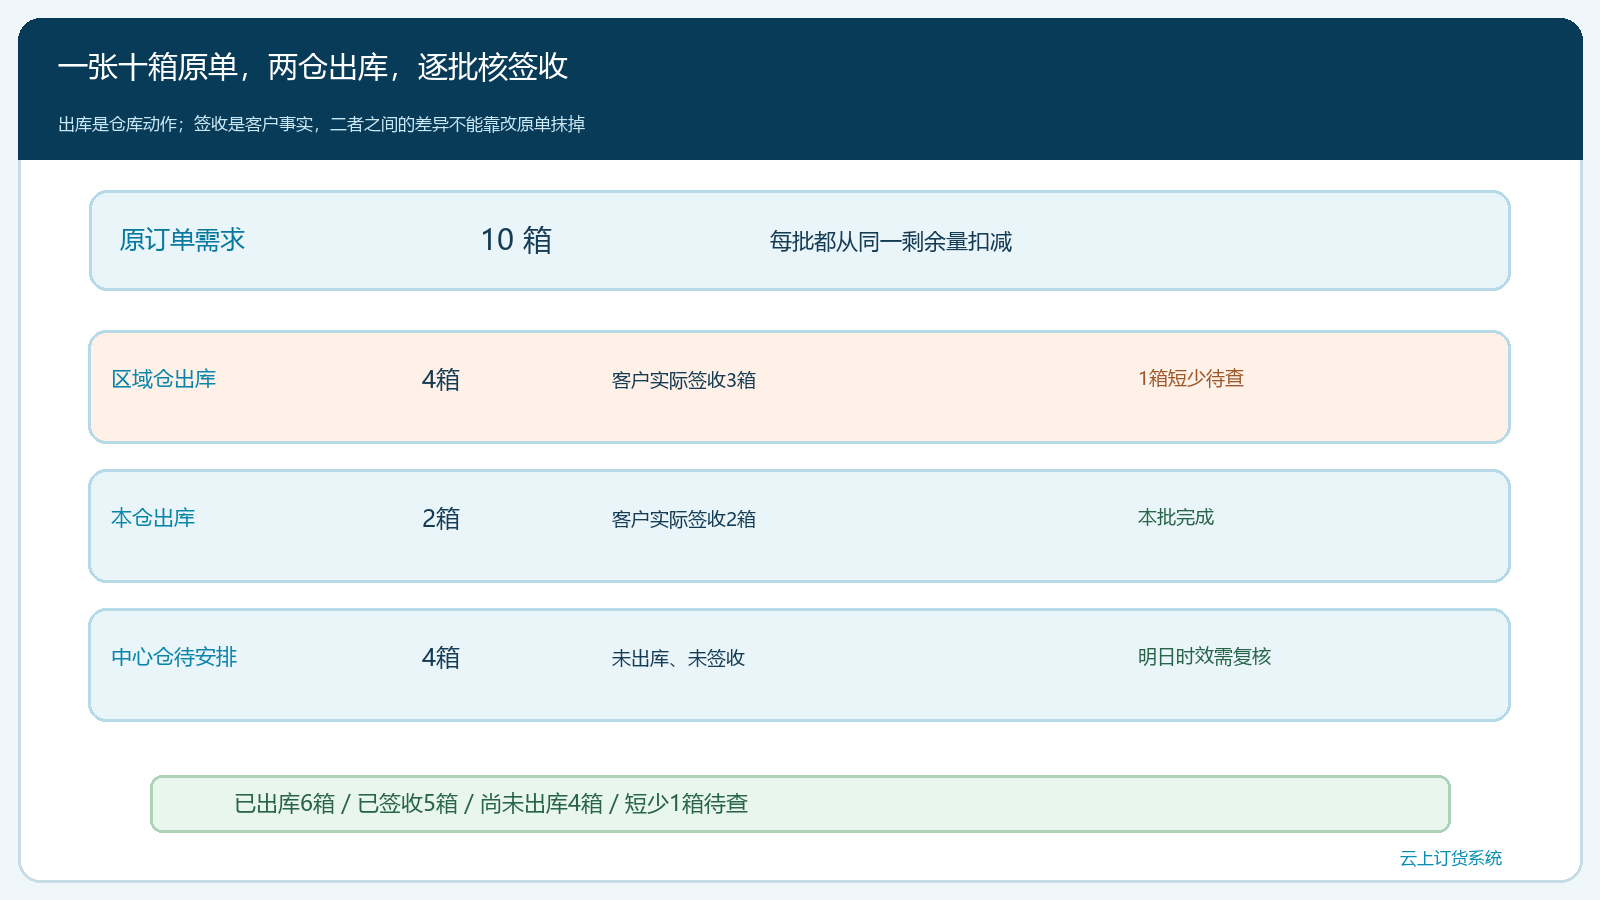
Task: Select the 本仓出库 row label
Action: coord(153,518)
